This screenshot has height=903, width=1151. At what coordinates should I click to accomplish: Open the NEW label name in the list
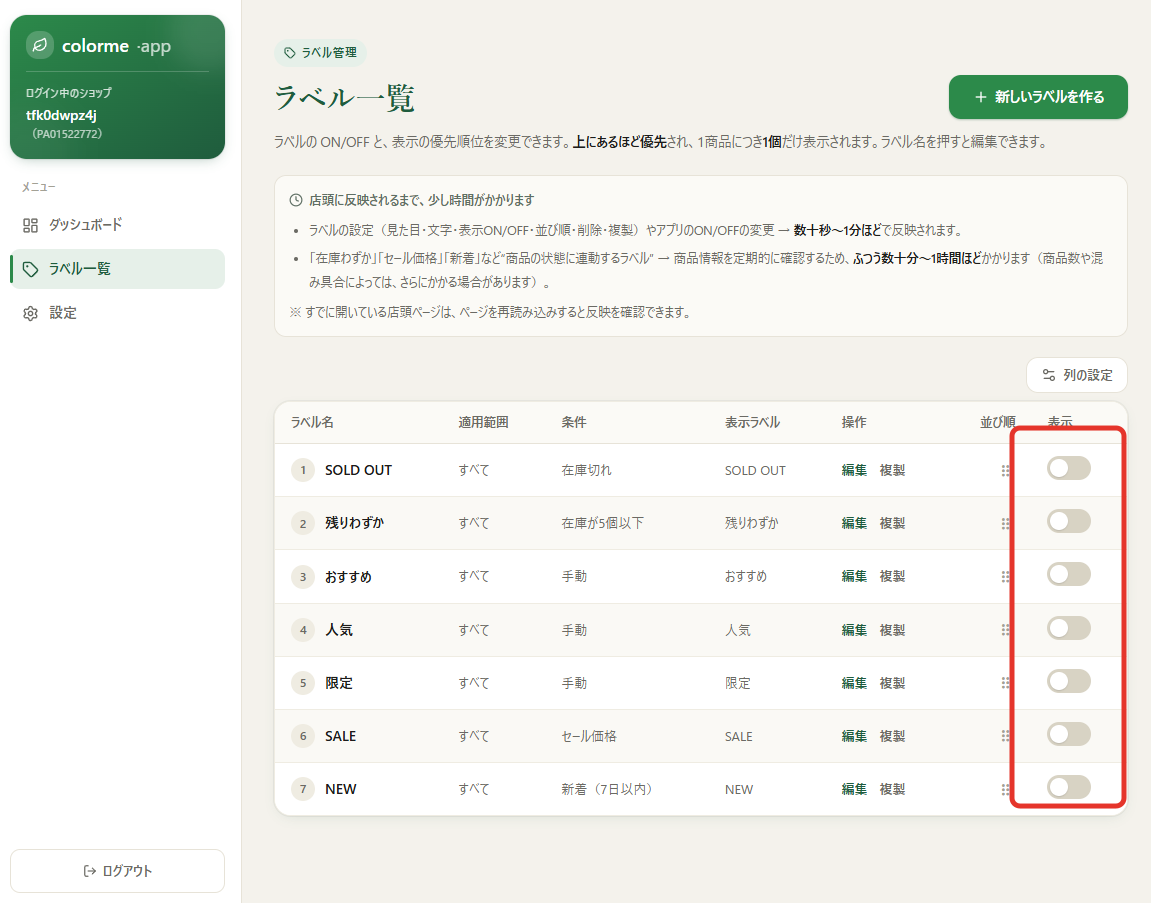tap(341, 789)
